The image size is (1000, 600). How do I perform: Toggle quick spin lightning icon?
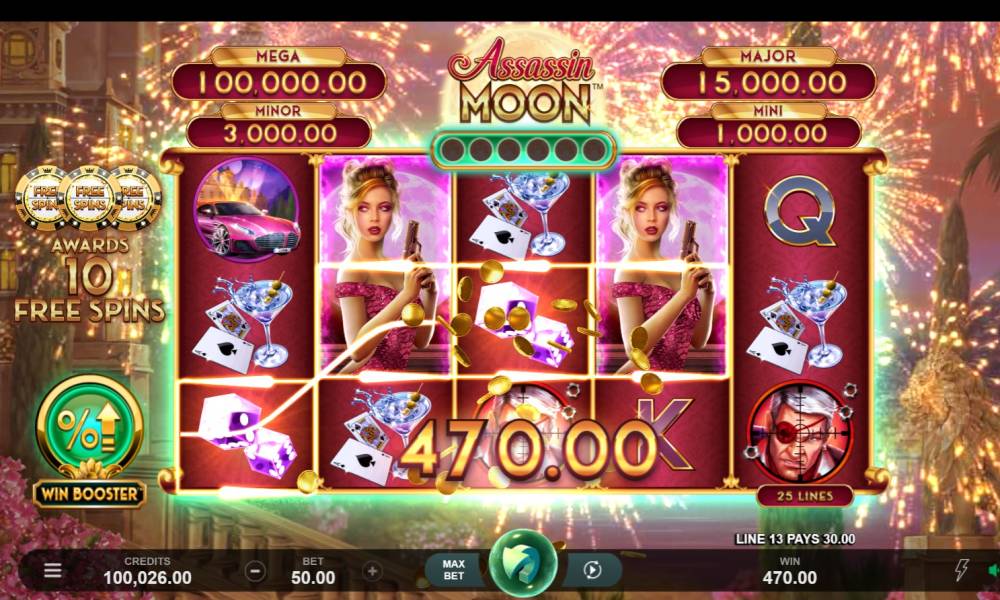tap(962, 569)
